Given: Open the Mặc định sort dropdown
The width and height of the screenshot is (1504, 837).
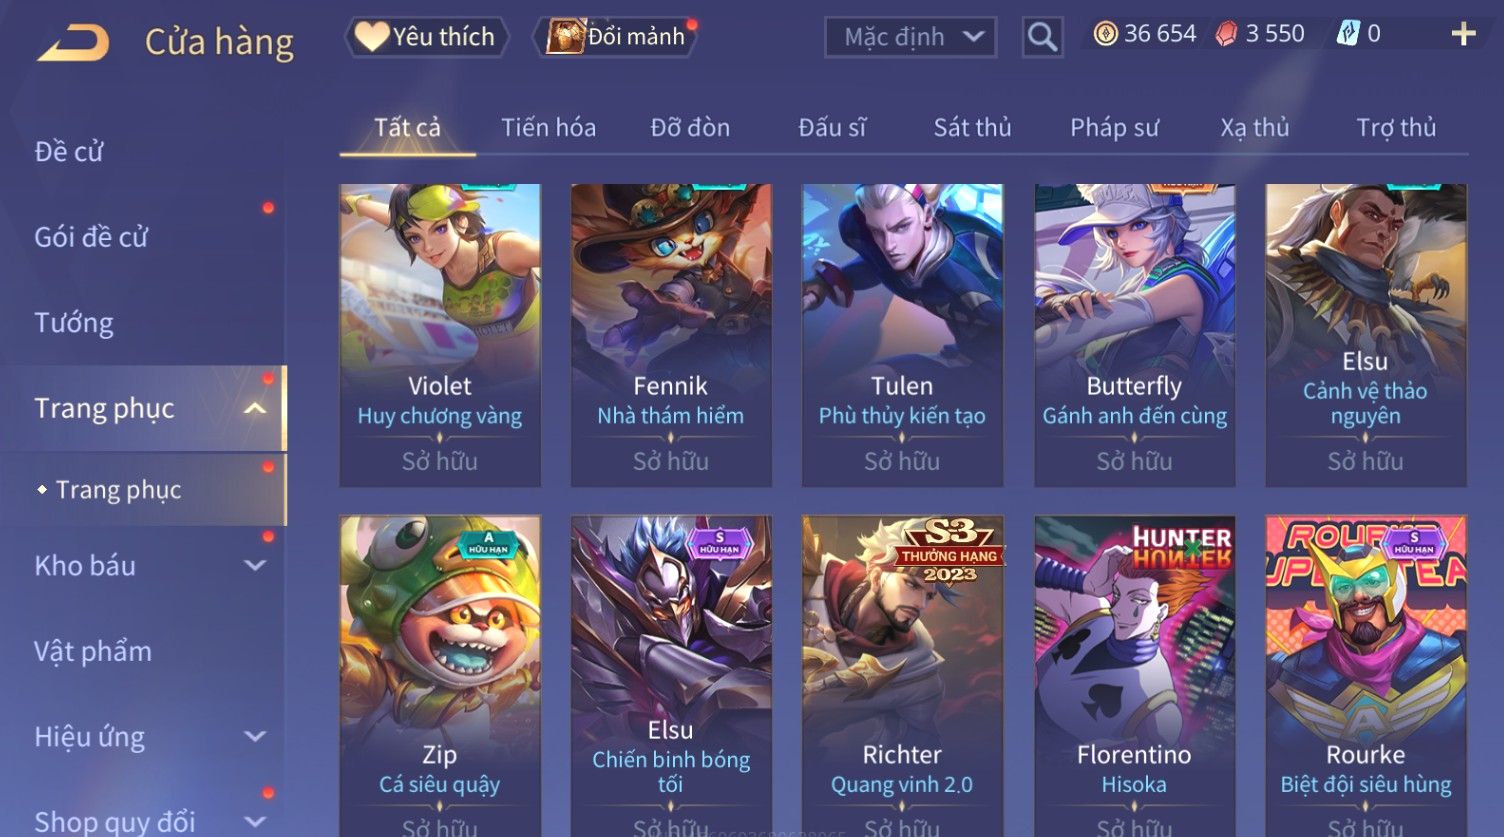Looking at the screenshot, I should click(911, 37).
